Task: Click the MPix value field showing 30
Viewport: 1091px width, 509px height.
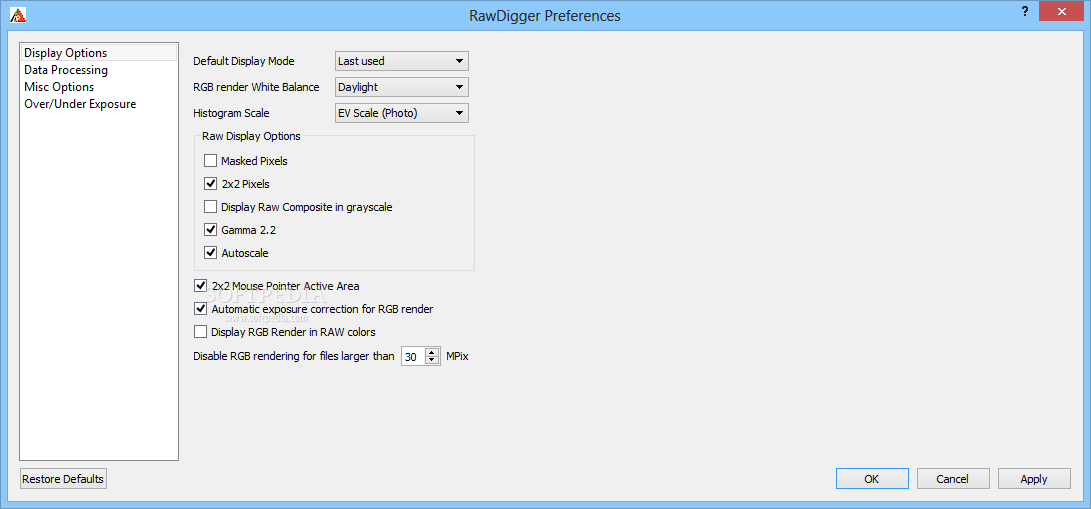Action: point(413,357)
